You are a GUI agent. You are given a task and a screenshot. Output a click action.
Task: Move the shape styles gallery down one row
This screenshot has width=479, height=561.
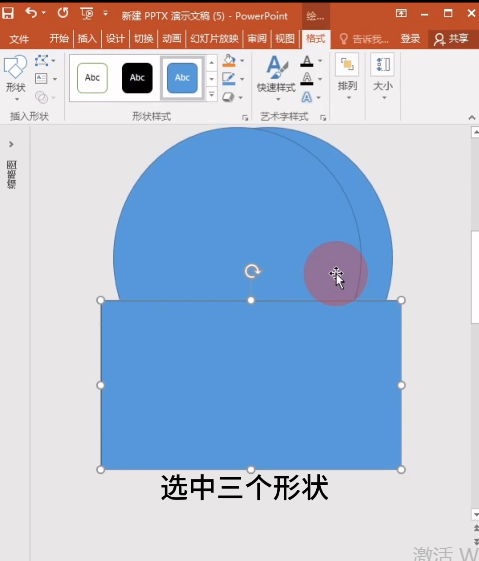point(212,79)
